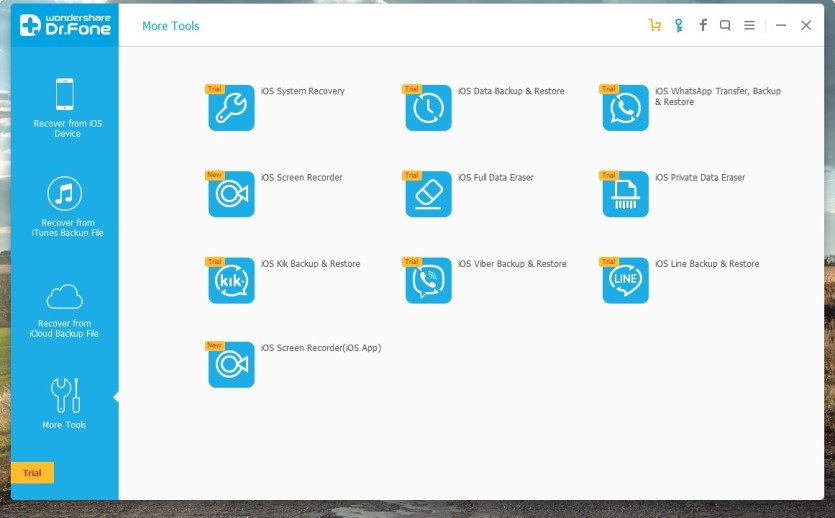835x518 pixels.
Task: Open the Kik Backup & Restore icon
Action: pyautogui.click(x=231, y=280)
